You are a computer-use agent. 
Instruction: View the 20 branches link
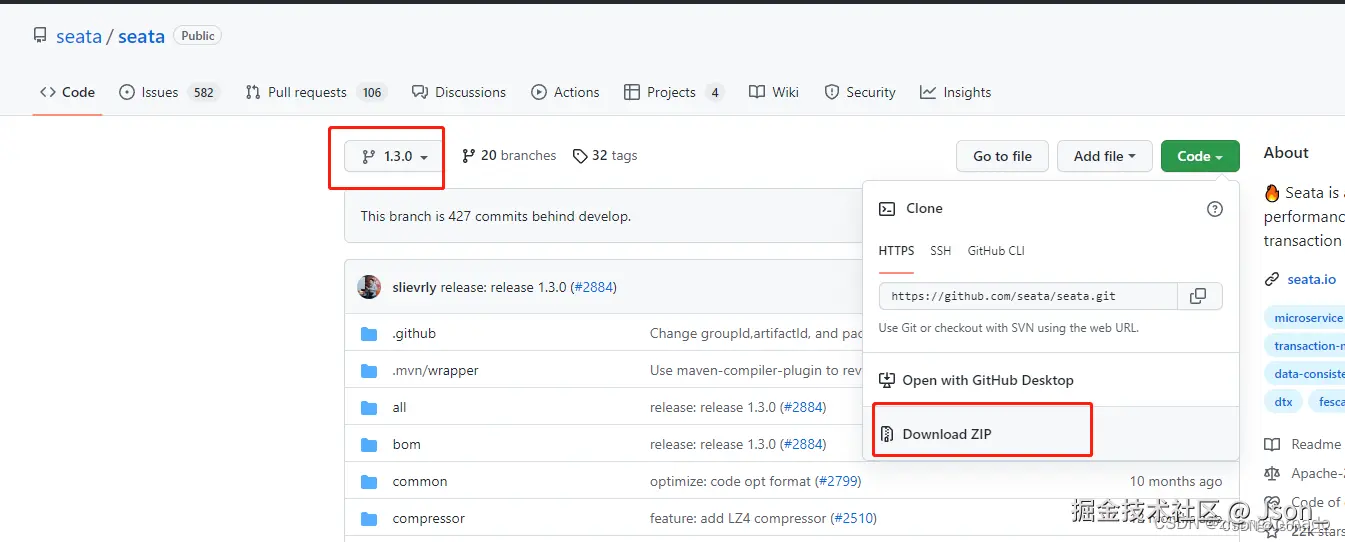tap(509, 155)
